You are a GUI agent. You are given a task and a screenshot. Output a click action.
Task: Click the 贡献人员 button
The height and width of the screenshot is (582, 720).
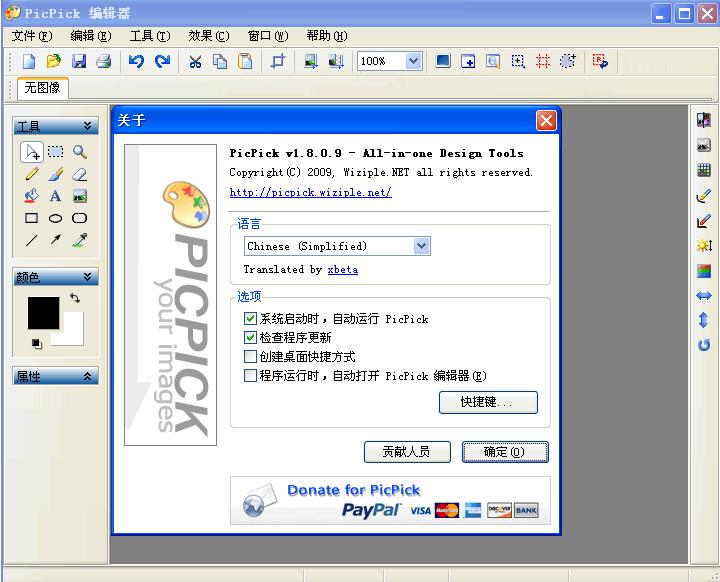tap(407, 452)
